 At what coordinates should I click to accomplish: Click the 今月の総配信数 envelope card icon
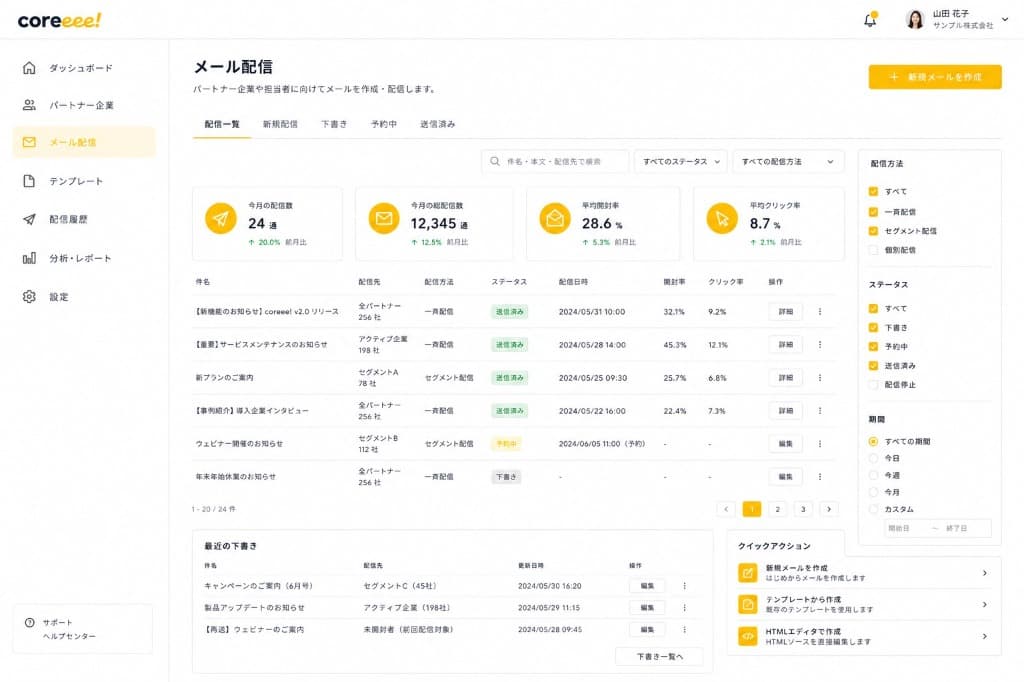coord(384,219)
